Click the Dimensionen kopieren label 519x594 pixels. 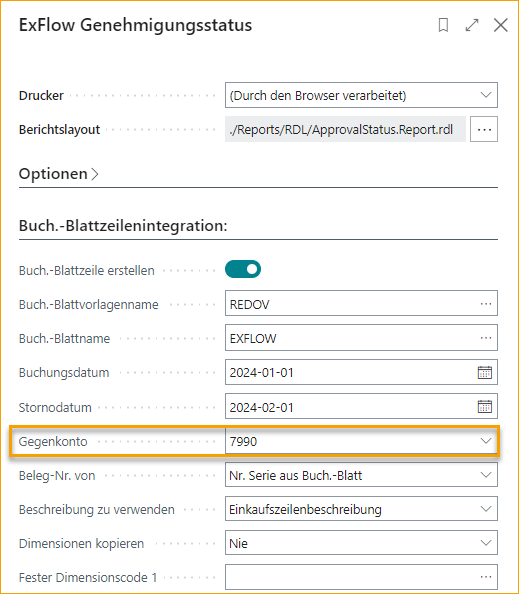81,544
